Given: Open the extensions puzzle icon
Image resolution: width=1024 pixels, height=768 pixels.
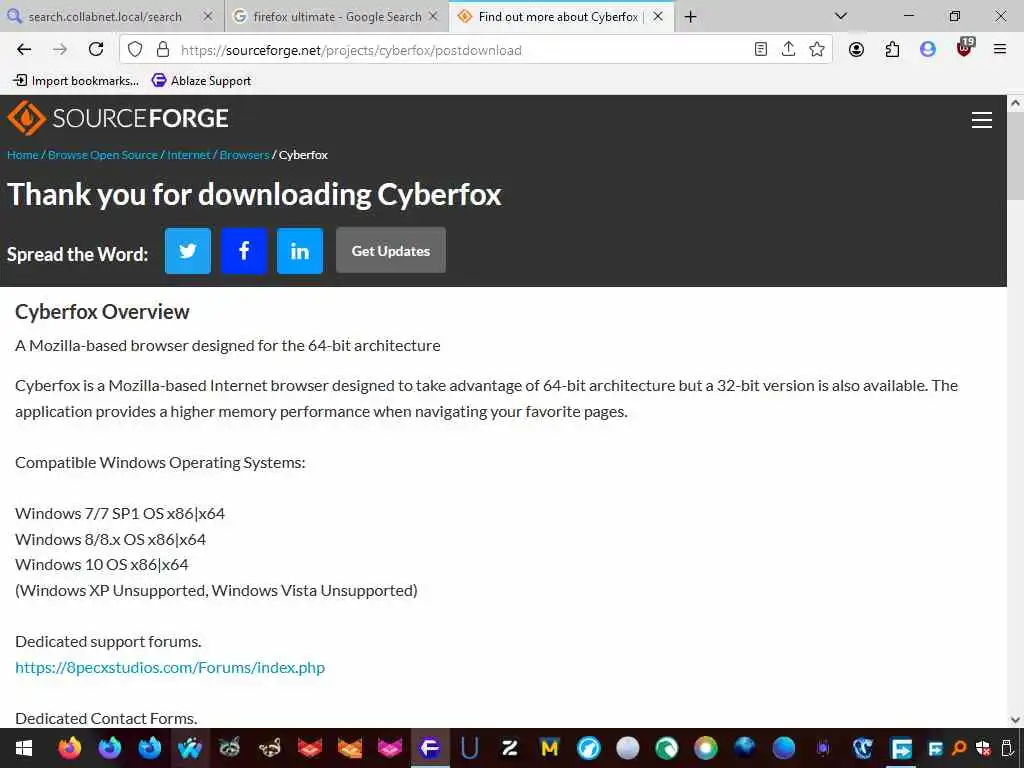Looking at the screenshot, I should pos(892,49).
